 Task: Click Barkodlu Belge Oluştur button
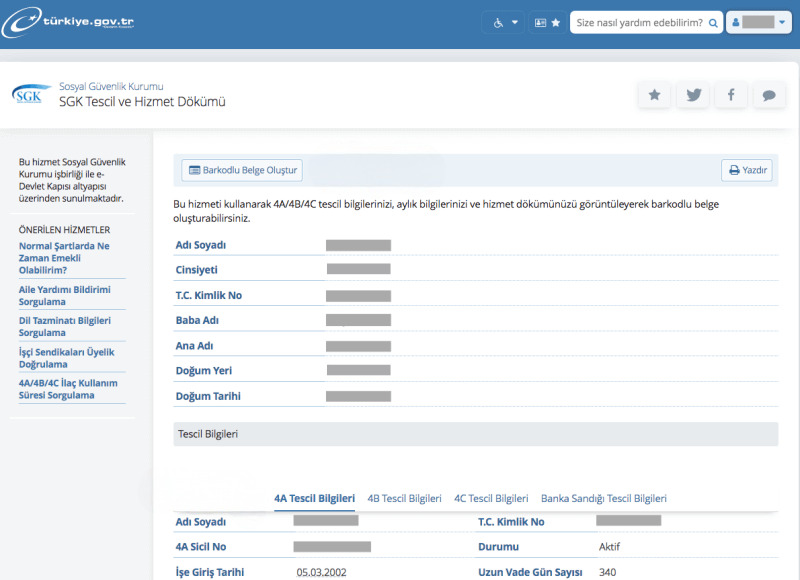click(x=242, y=170)
